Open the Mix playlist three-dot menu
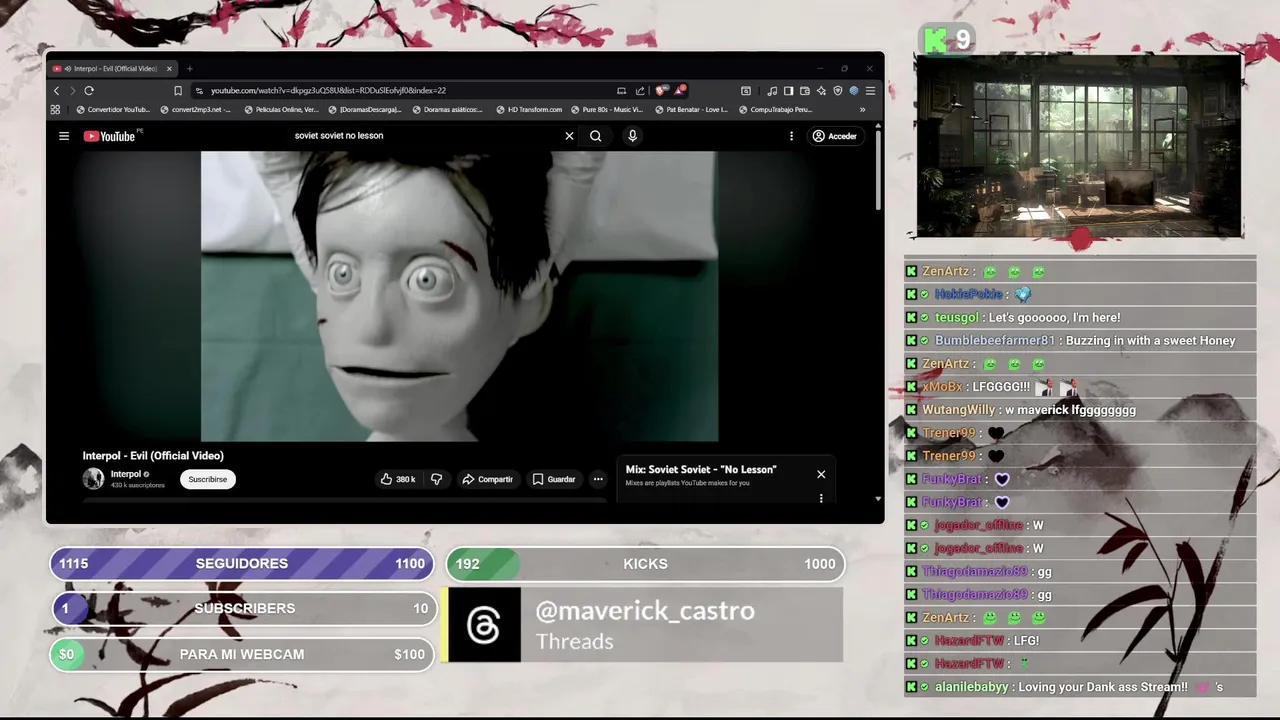 821,498
